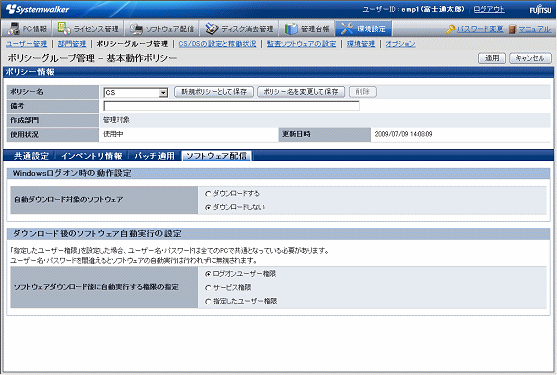Click ポリシー名を変更して保存 button
The image size is (557, 375).
pos(301,92)
